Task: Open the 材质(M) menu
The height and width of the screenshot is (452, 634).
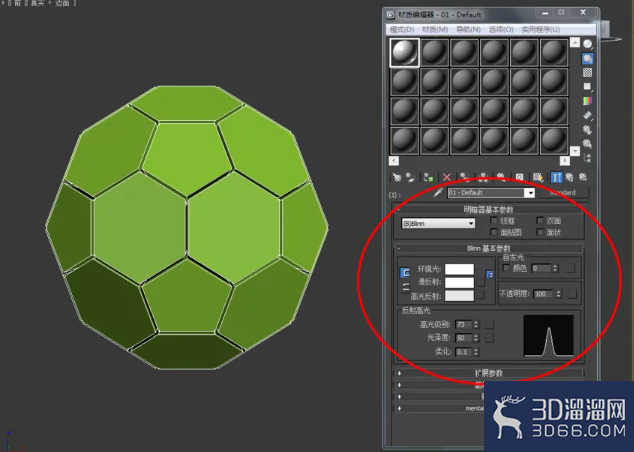Action: tap(435, 30)
